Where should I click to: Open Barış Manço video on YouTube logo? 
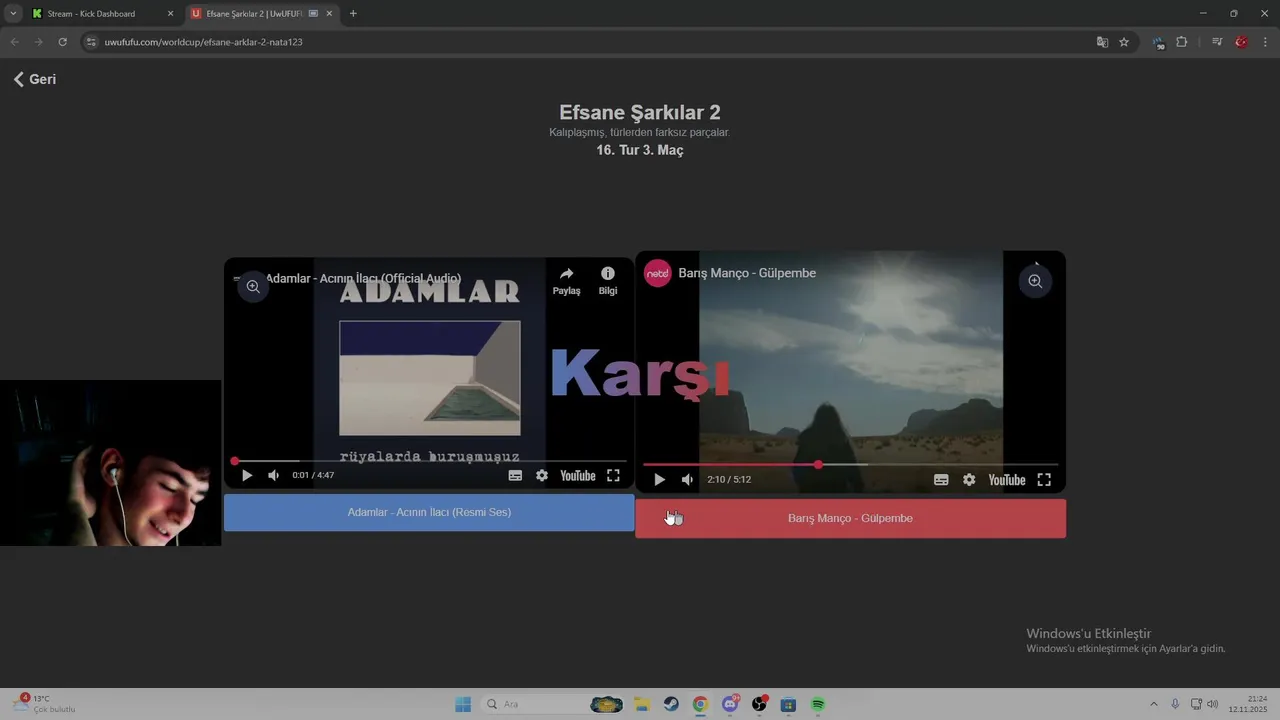click(1007, 480)
